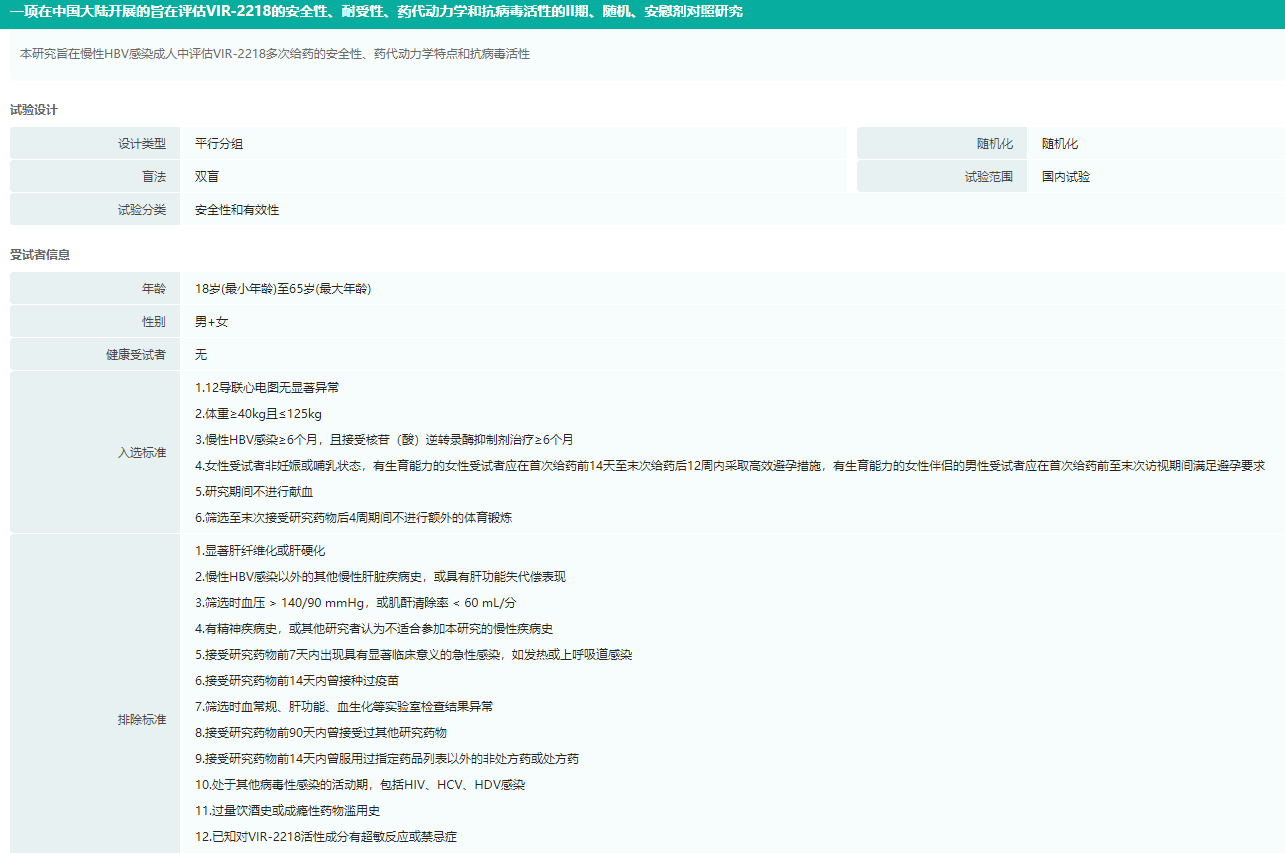Click the study purpose description paragraph
This screenshot has height=853, width=1285.
[x=275, y=54]
